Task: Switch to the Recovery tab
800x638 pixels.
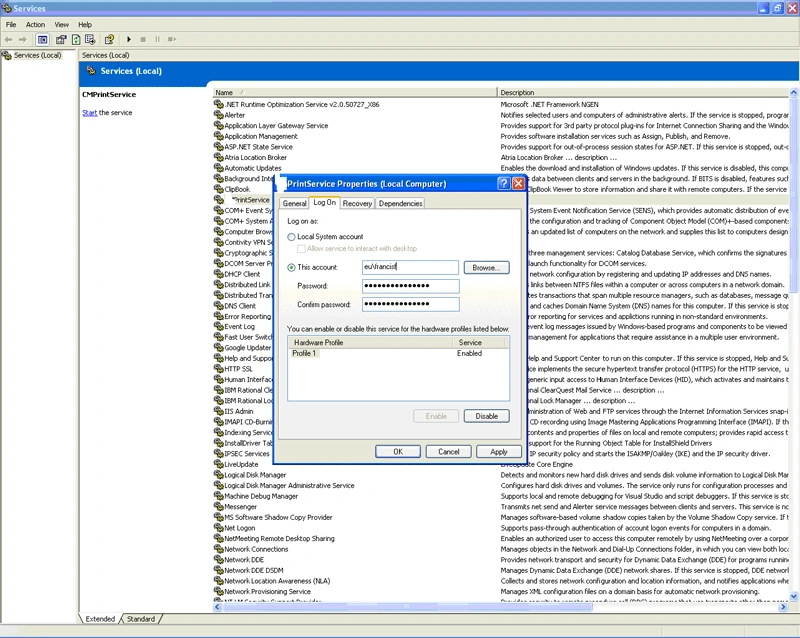Action: pos(357,204)
